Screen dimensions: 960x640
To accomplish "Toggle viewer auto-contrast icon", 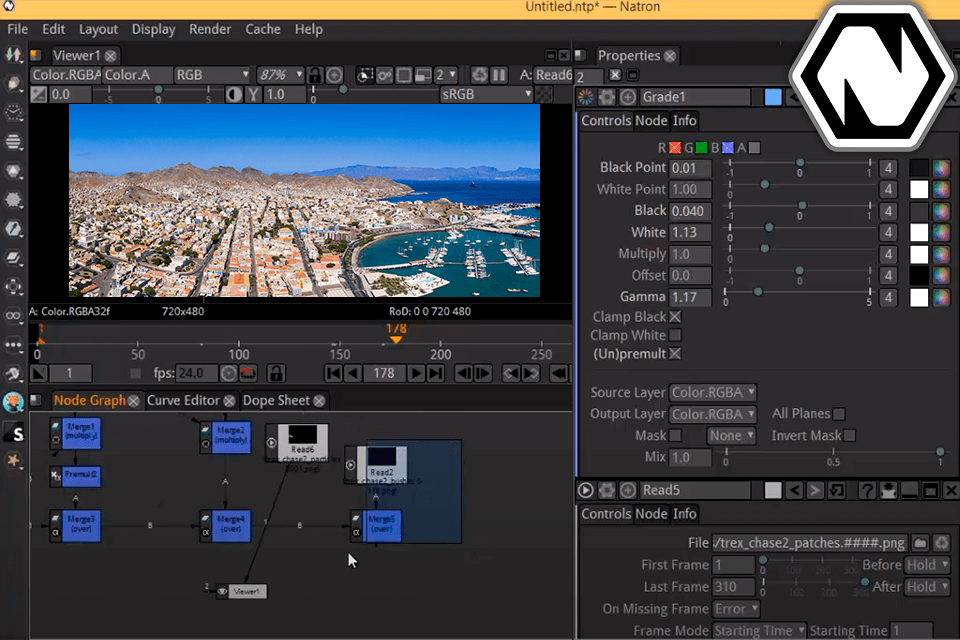I will pyautogui.click(x=234, y=94).
